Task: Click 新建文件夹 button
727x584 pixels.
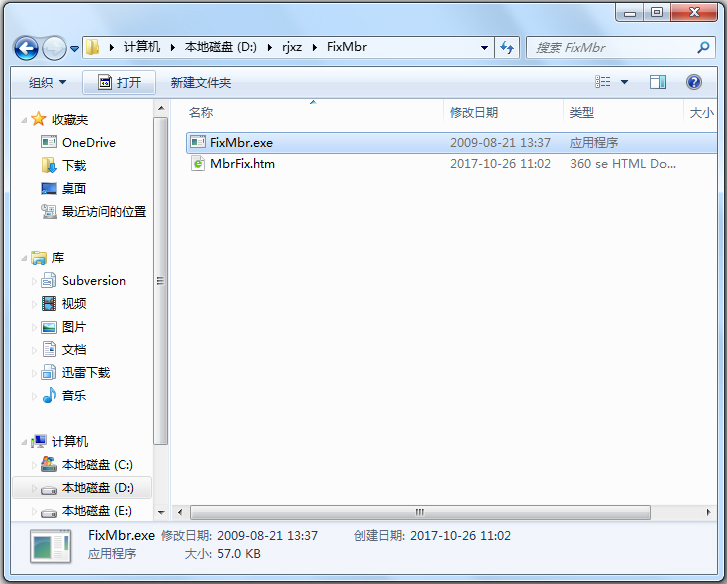Action: [201, 83]
